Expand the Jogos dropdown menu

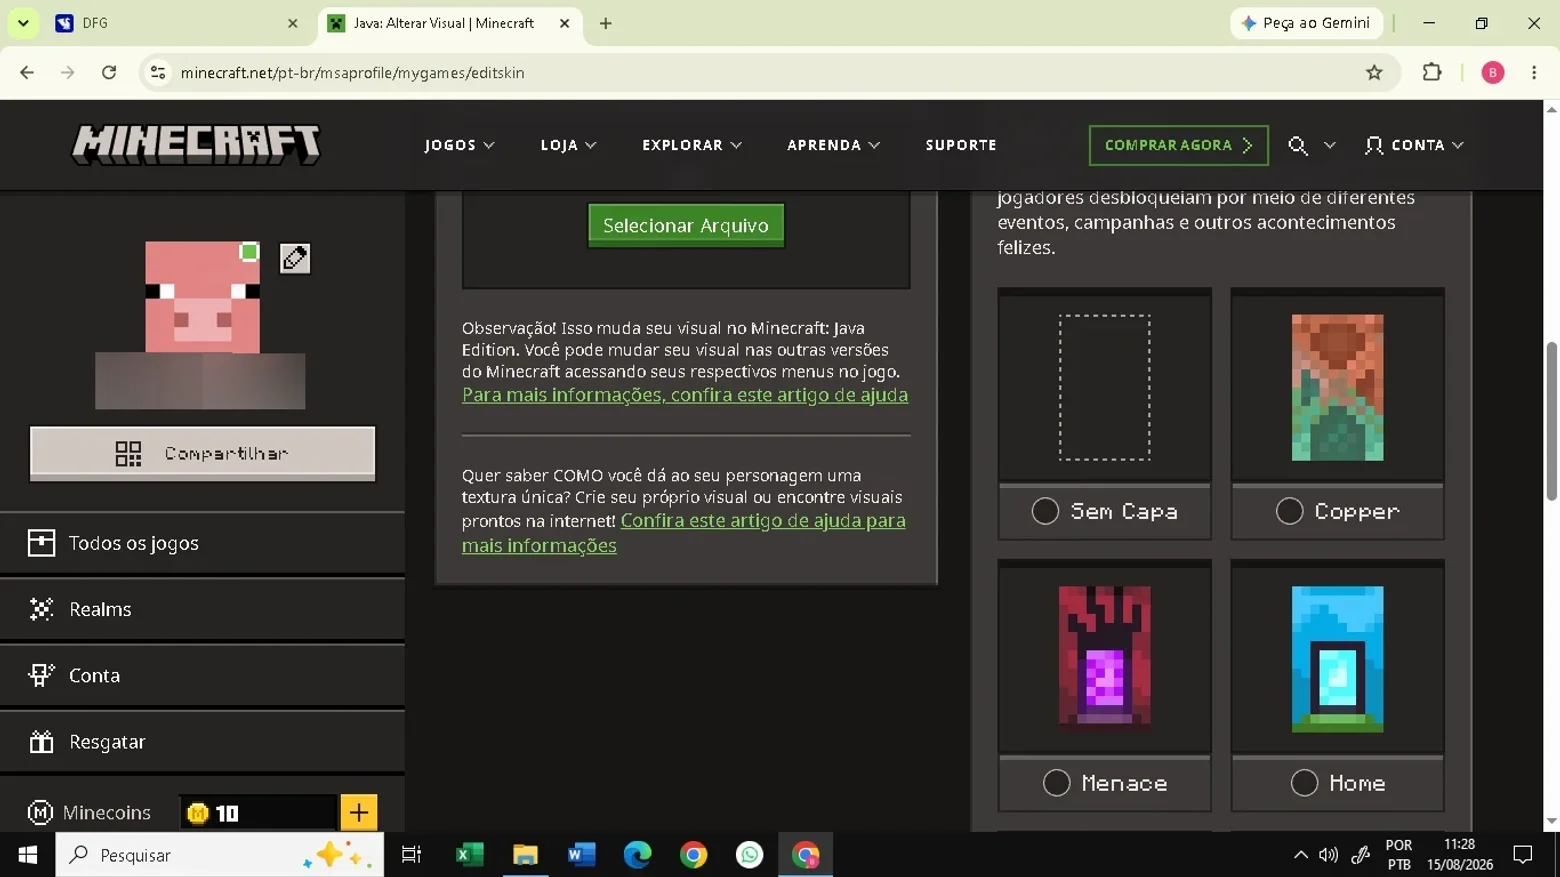tap(460, 145)
